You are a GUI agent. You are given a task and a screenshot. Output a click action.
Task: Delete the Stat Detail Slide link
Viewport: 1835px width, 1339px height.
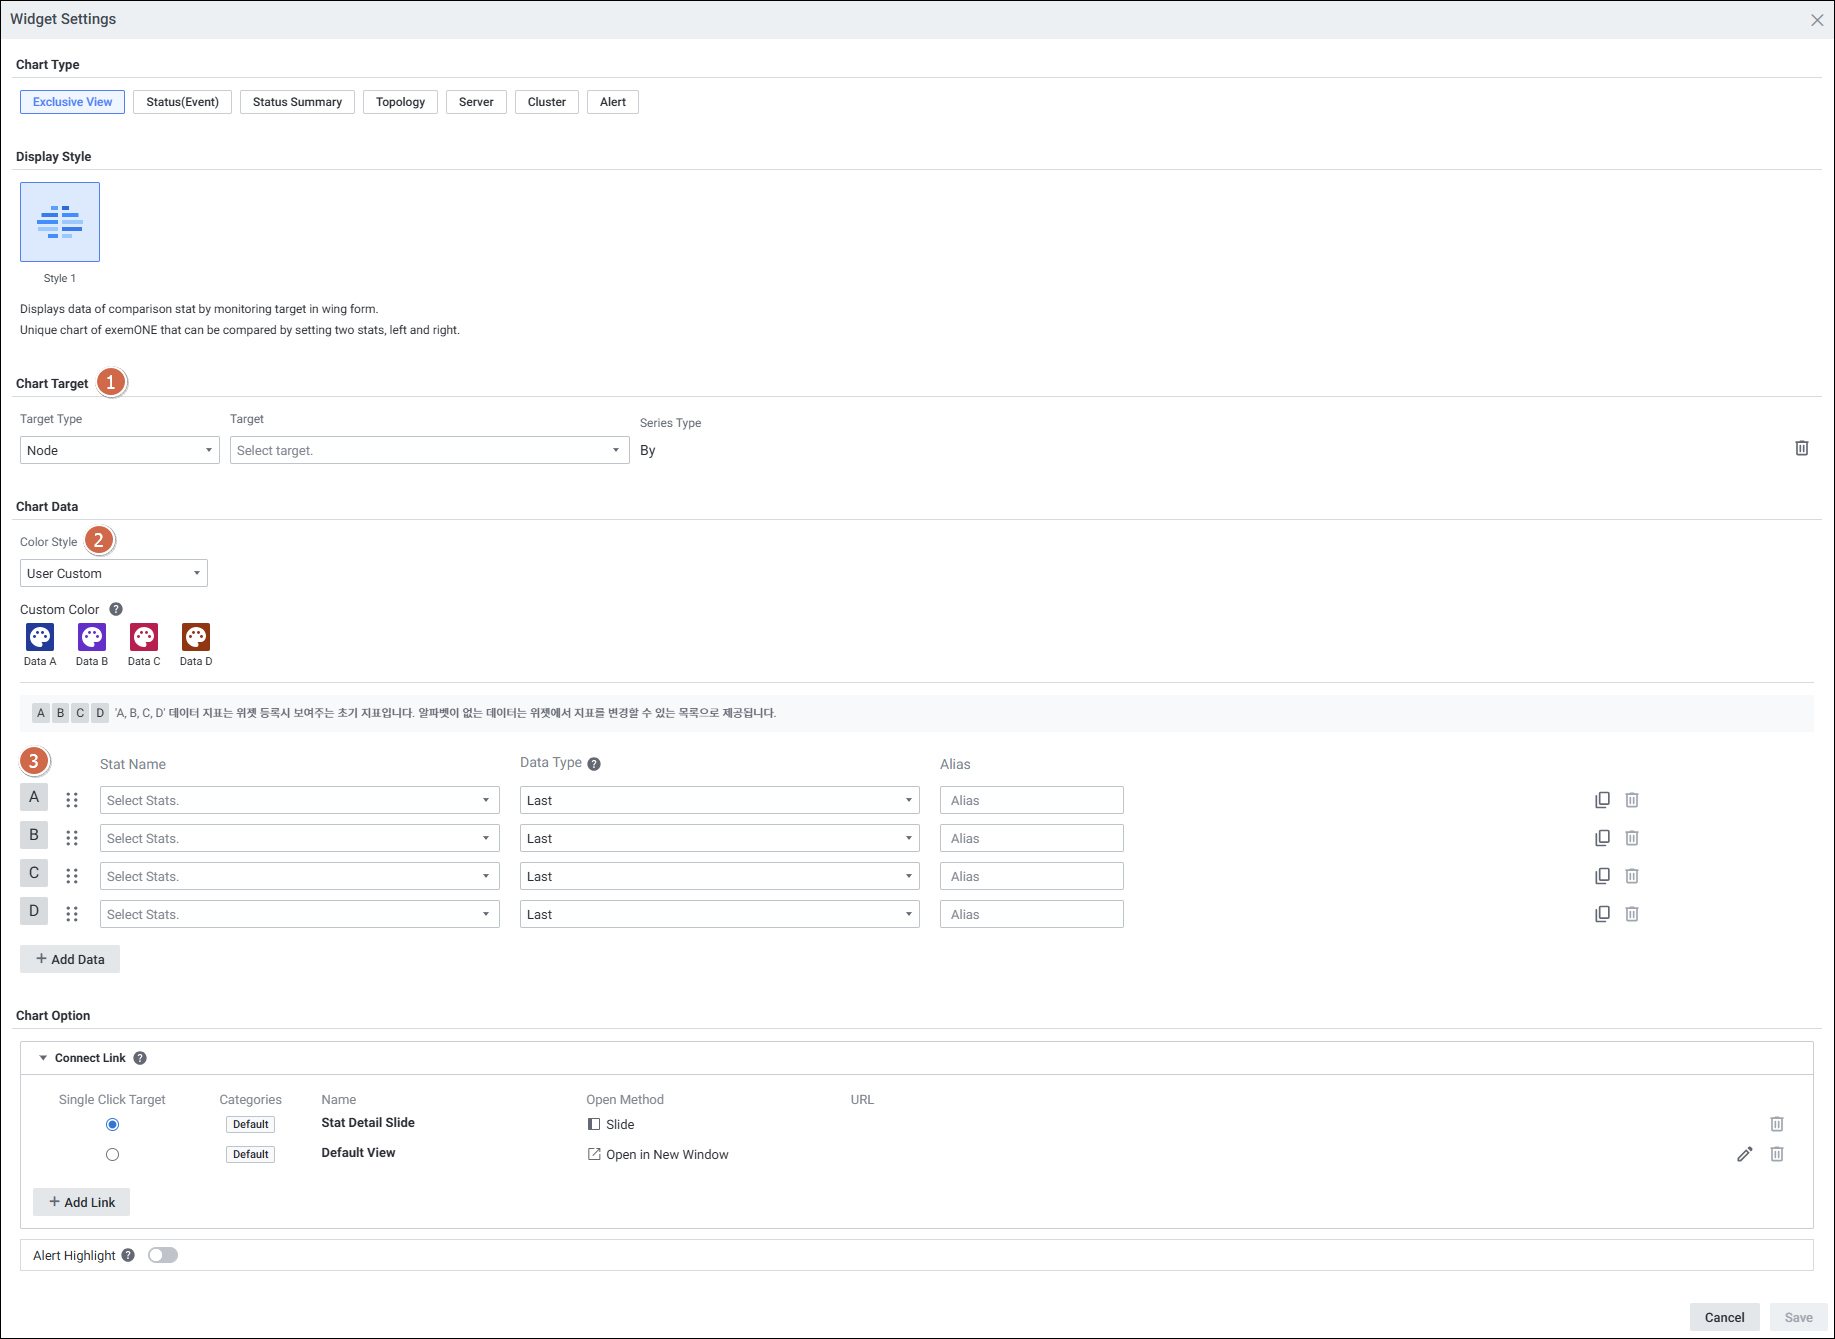1776,1124
